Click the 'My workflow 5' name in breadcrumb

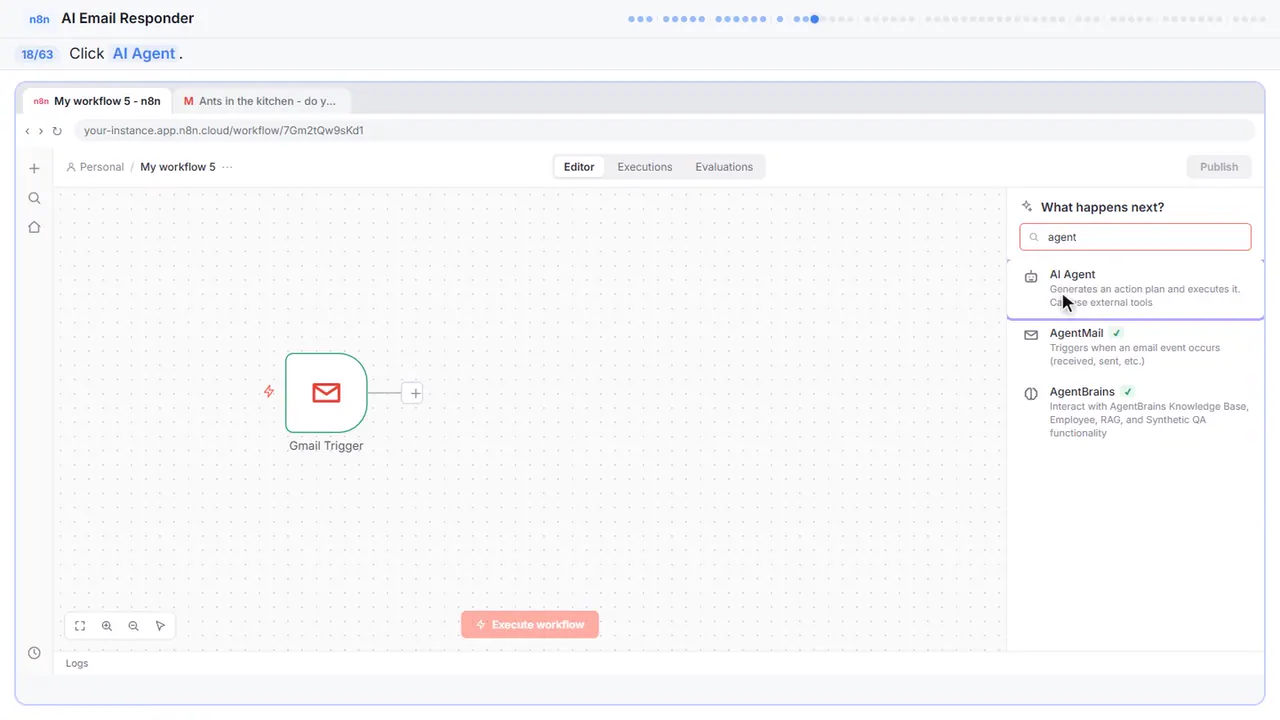(178, 167)
